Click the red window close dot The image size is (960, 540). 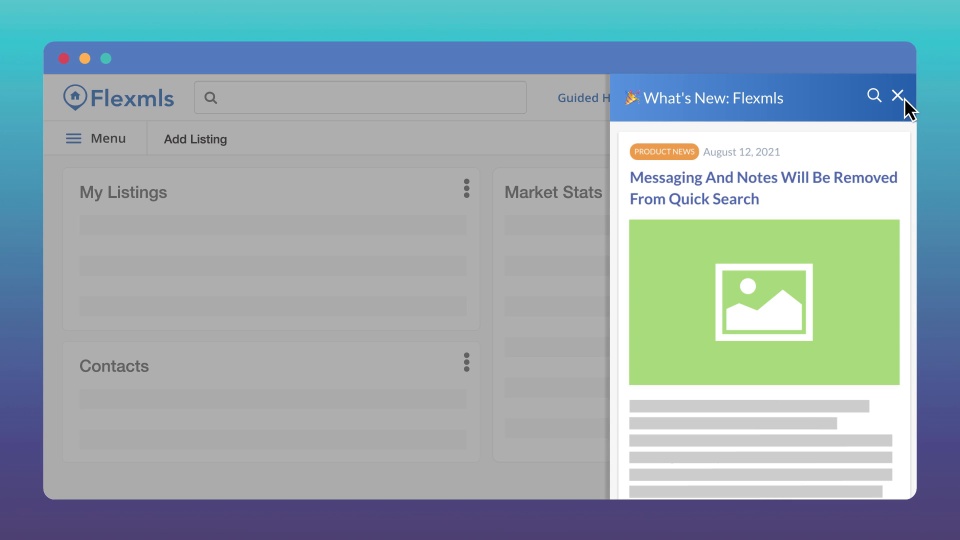click(64, 58)
